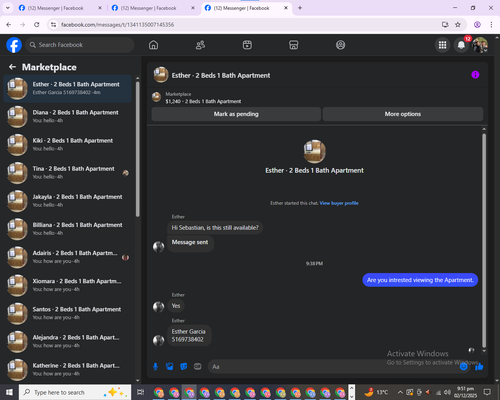Image resolution: width=500 pixels, height=400 pixels.
Task: Click the Facebook logo icon
Action: point(14,45)
